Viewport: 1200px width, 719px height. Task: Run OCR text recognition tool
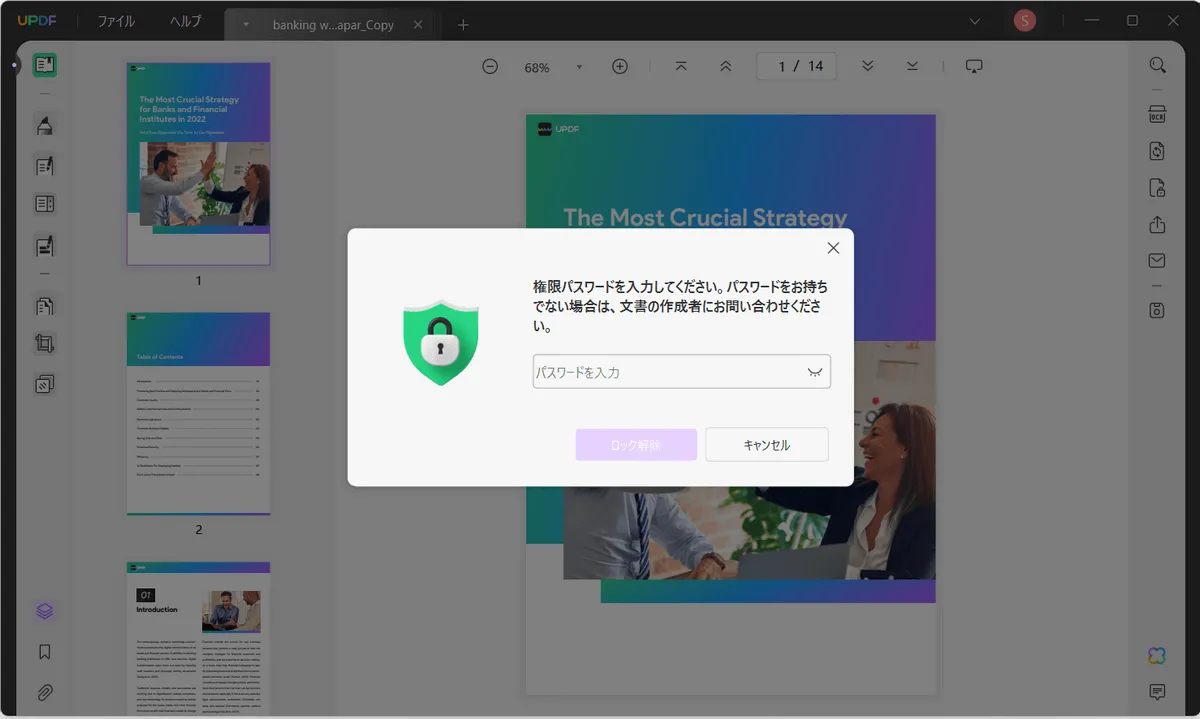coord(1157,113)
